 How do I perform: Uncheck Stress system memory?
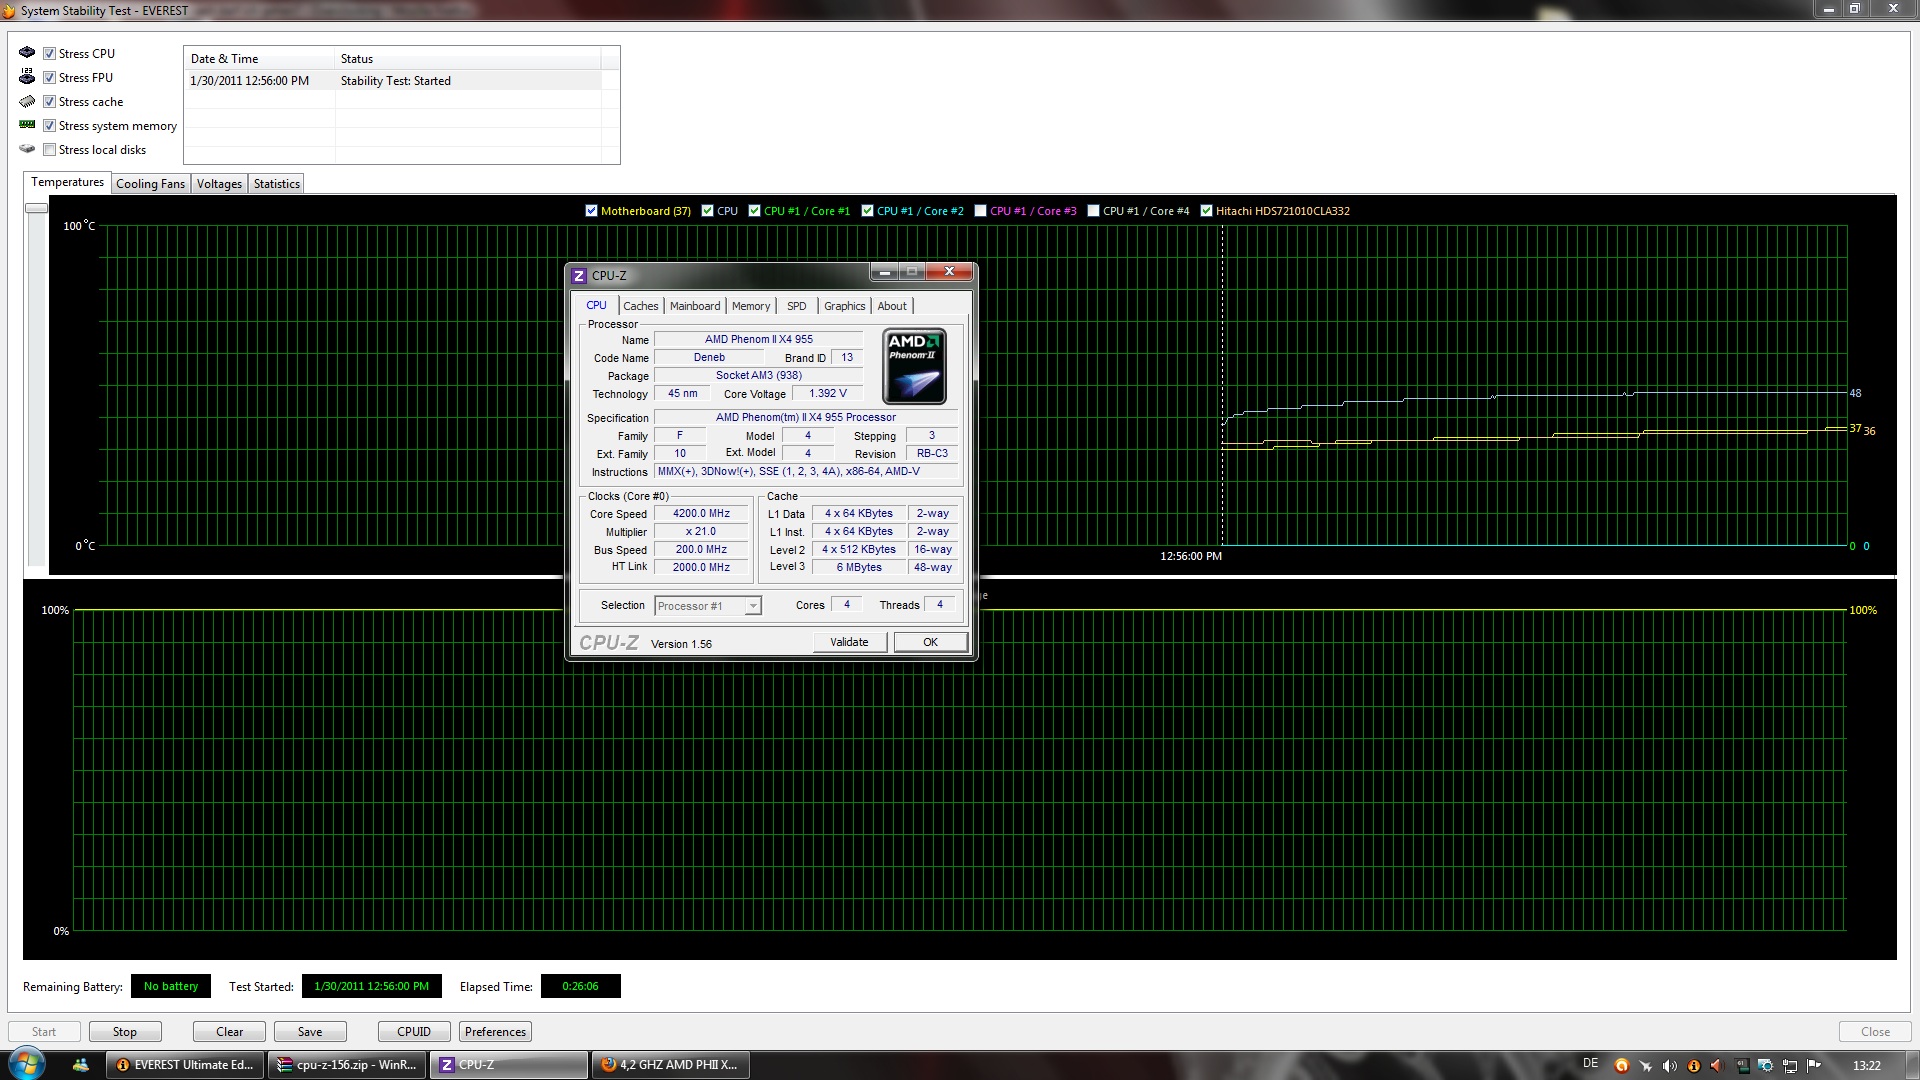pyautogui.click(x=49, y=125)
